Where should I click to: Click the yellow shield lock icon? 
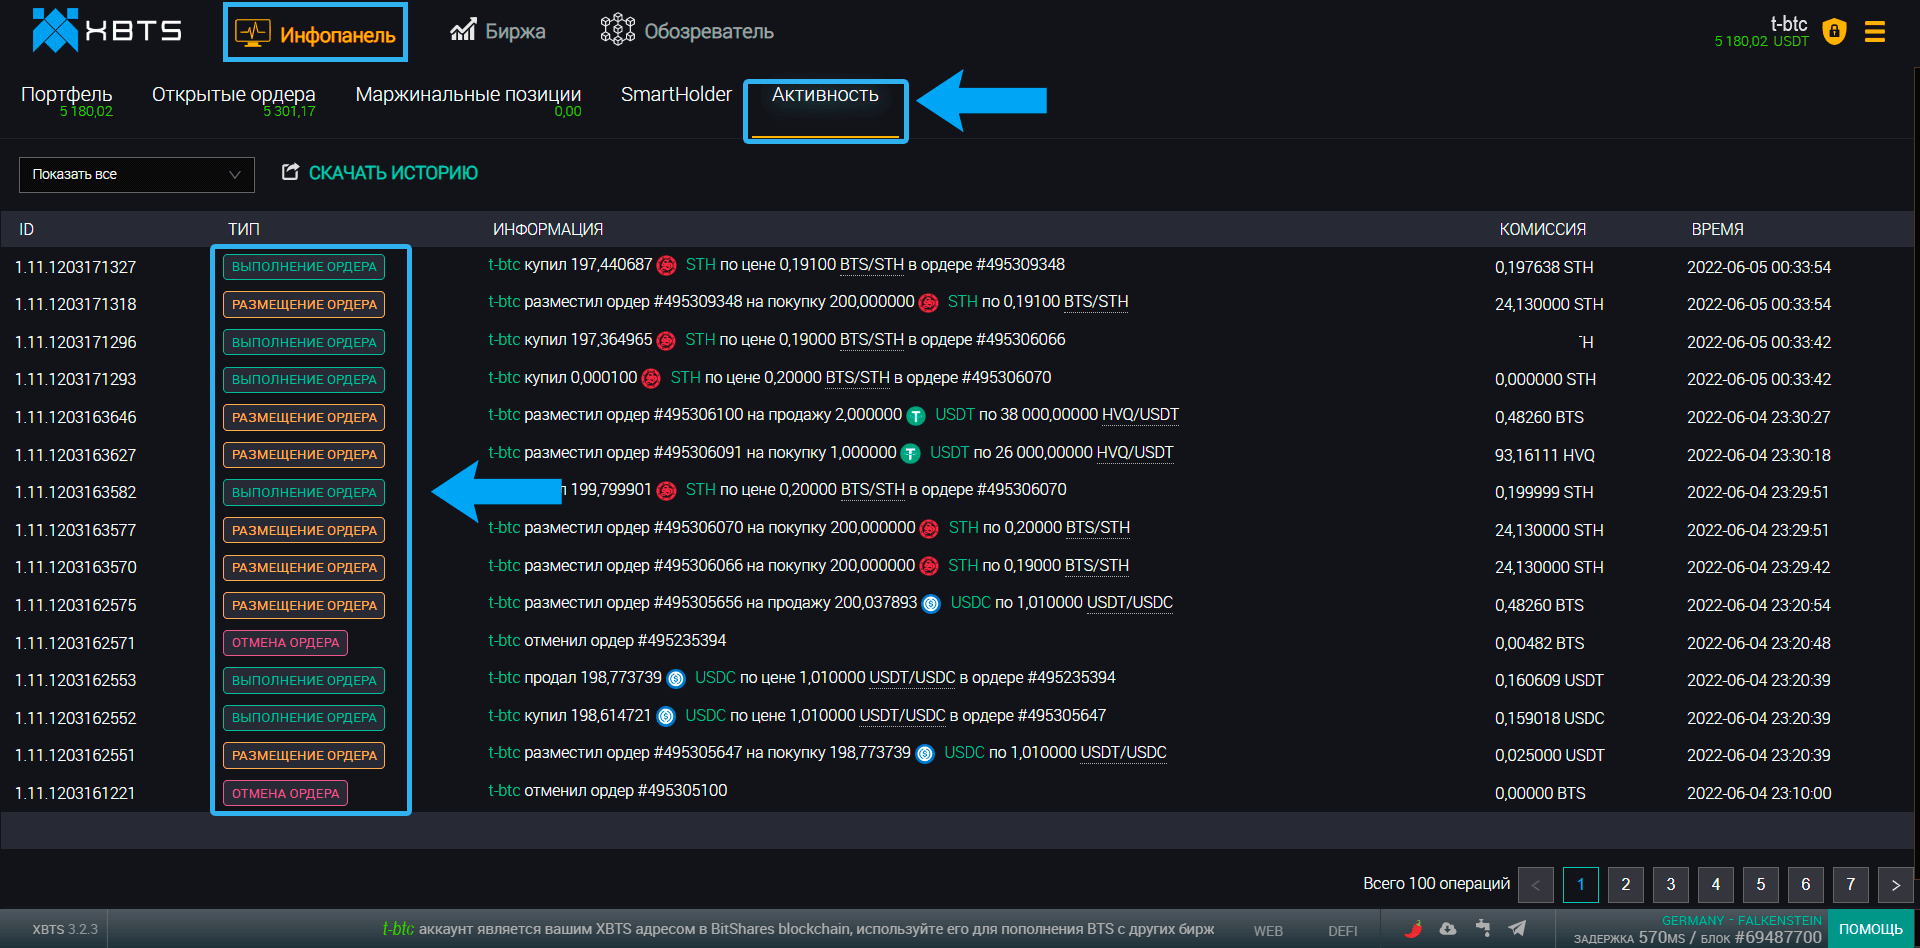1834,32
